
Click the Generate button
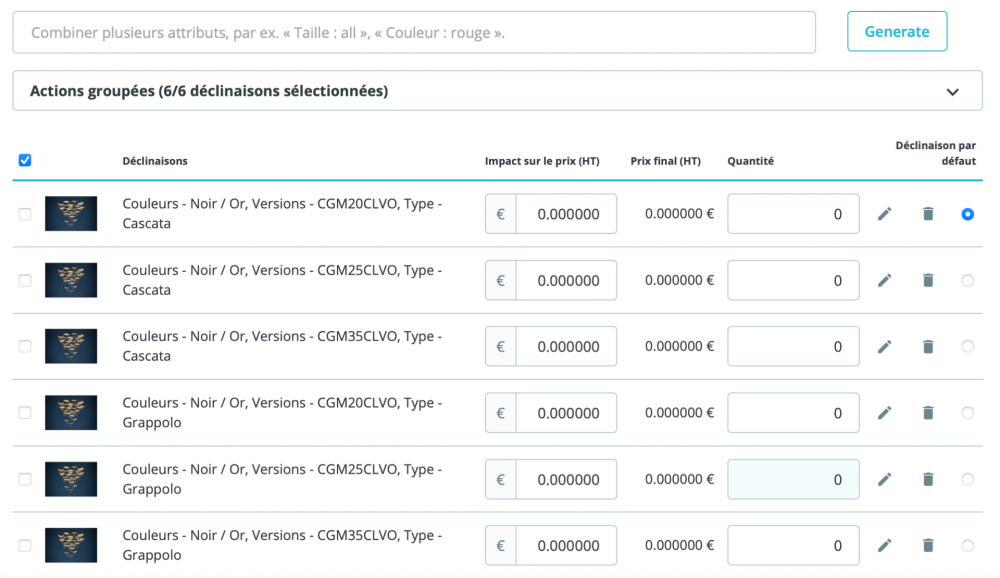click(897, 31)
